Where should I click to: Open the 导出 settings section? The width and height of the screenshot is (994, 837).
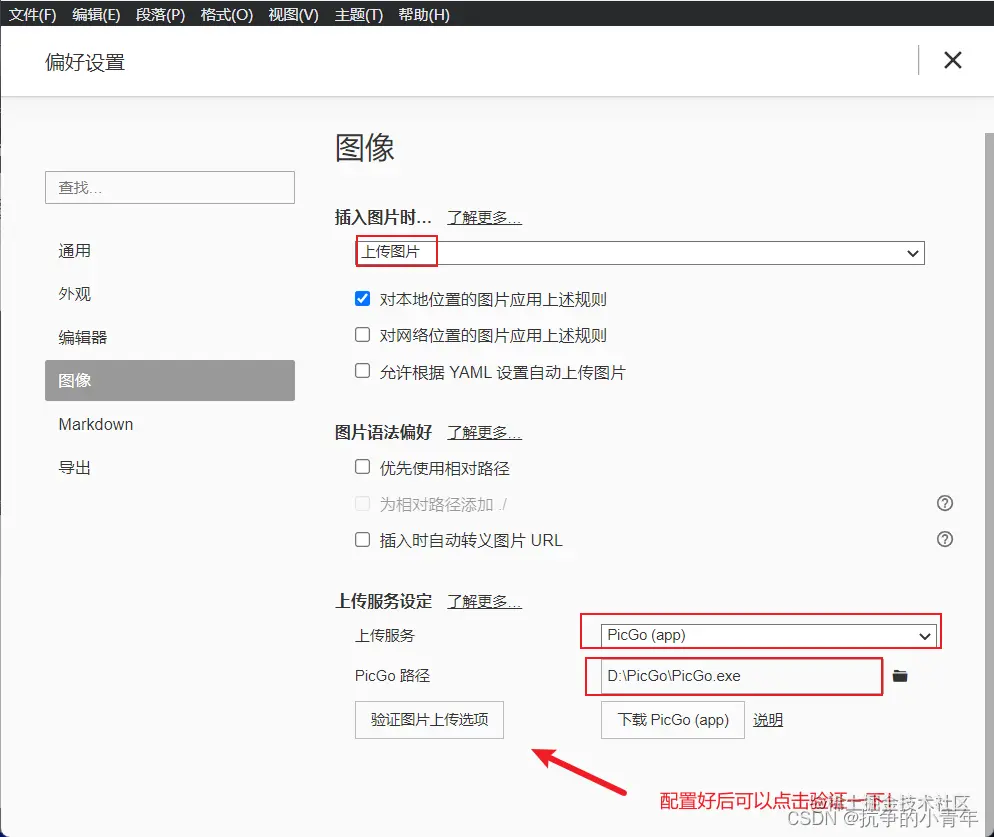pyautogui.click(x=170, y=468)
